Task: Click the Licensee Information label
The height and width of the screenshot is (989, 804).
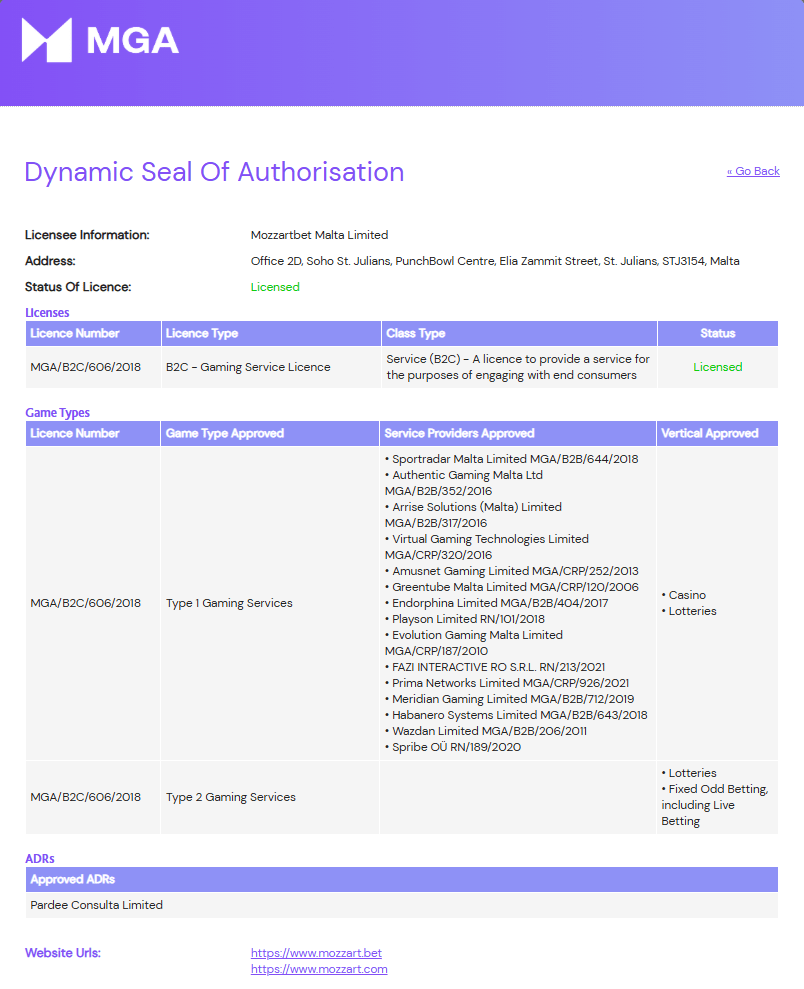Action: pos(87,235)
